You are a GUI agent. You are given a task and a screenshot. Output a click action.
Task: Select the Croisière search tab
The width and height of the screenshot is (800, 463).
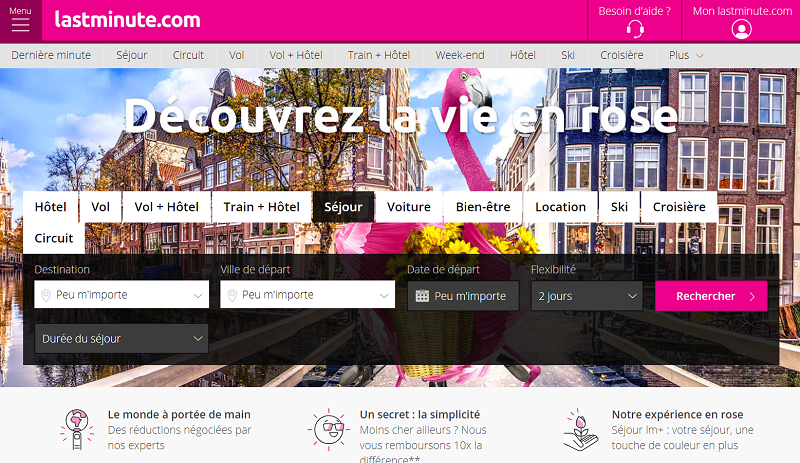tap(679, 207)
